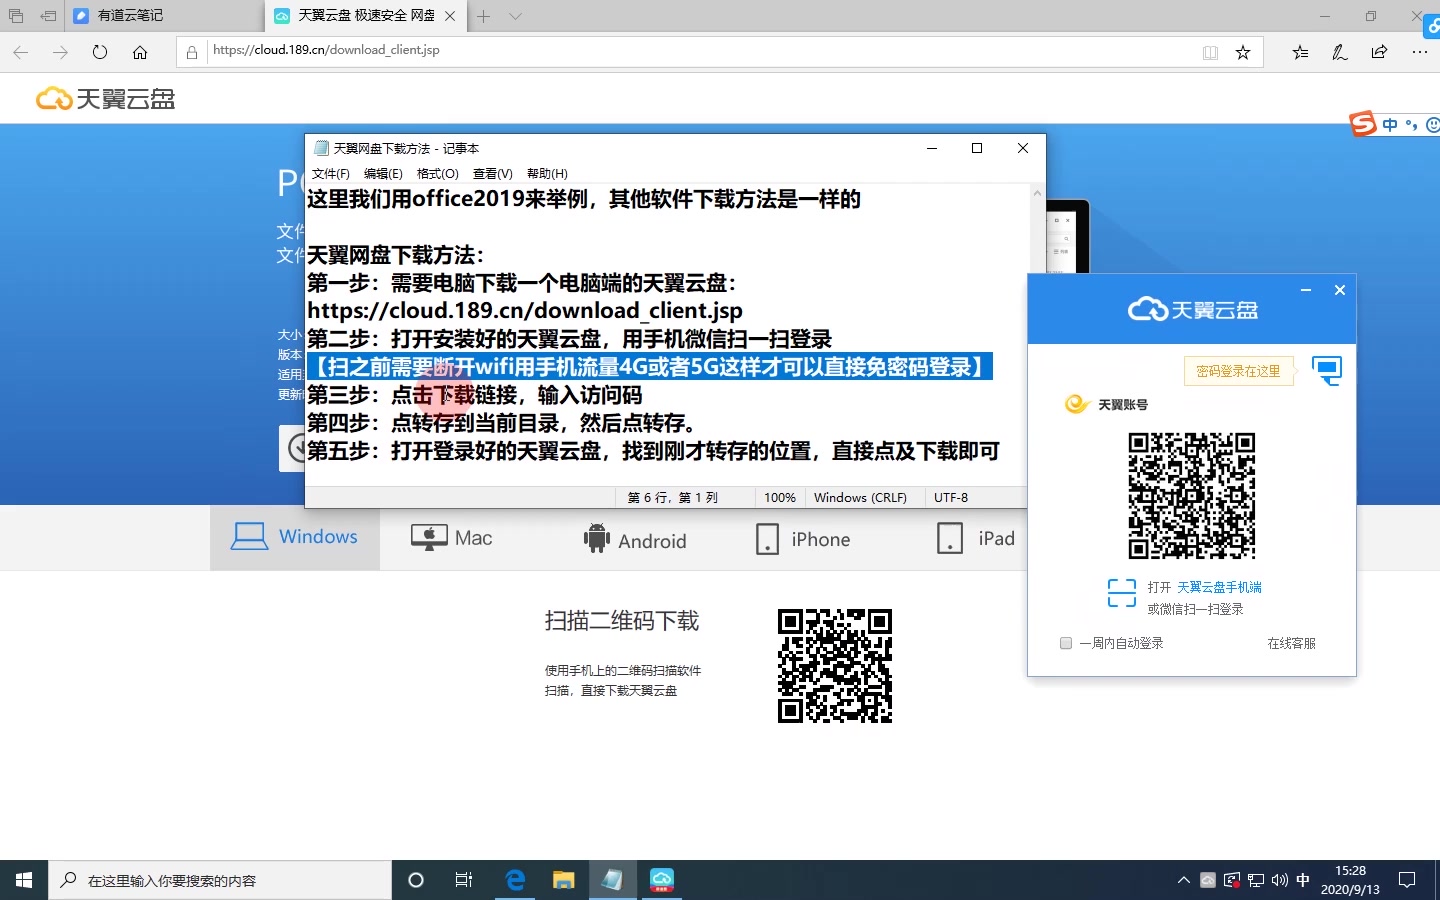Open the 天翼云盘手机端 link
Screen dimensions: 1440x900
[x=1219, y=587]
